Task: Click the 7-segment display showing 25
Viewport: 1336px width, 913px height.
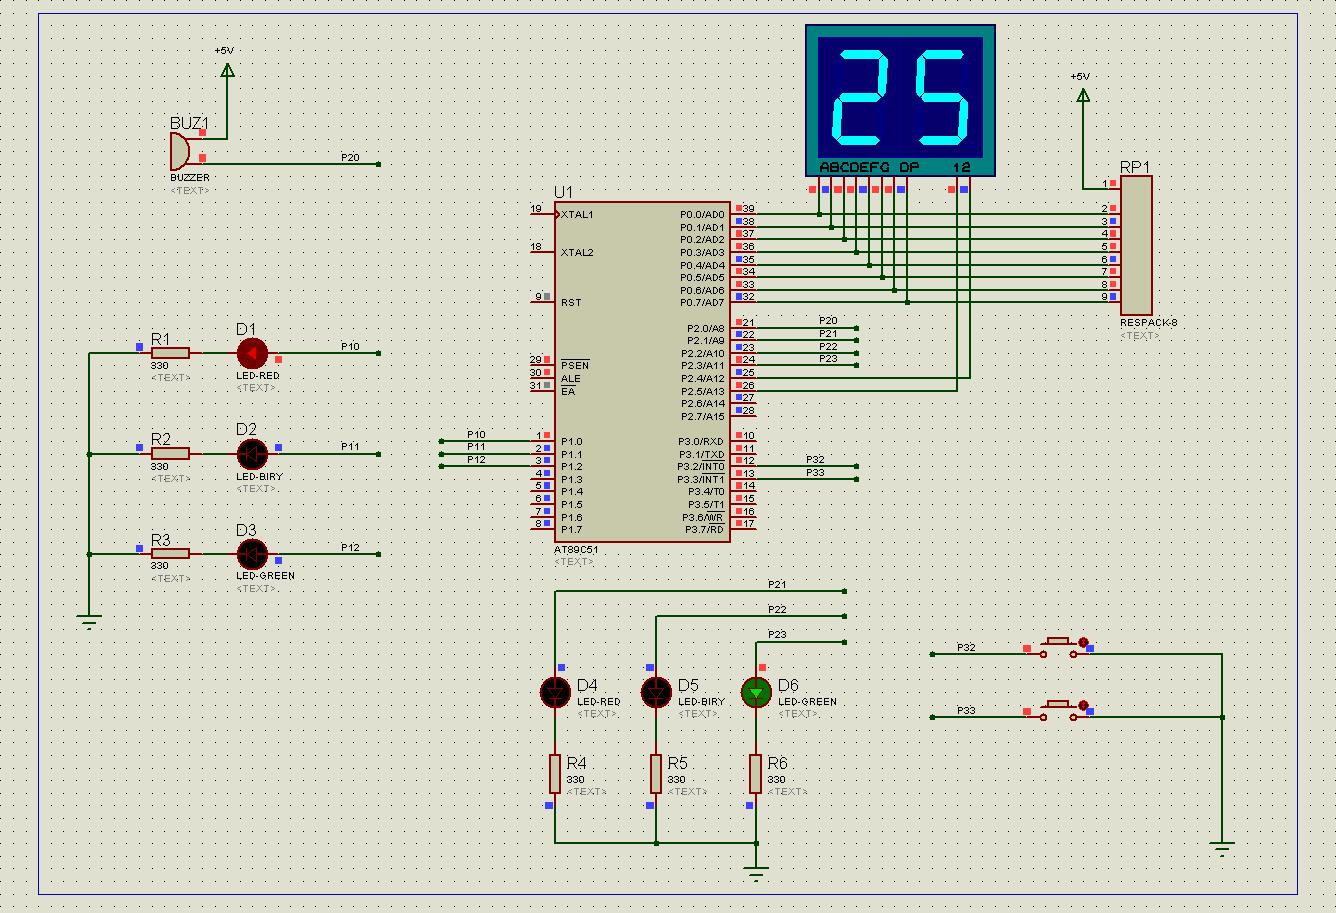Action: [x=900, y=101]
